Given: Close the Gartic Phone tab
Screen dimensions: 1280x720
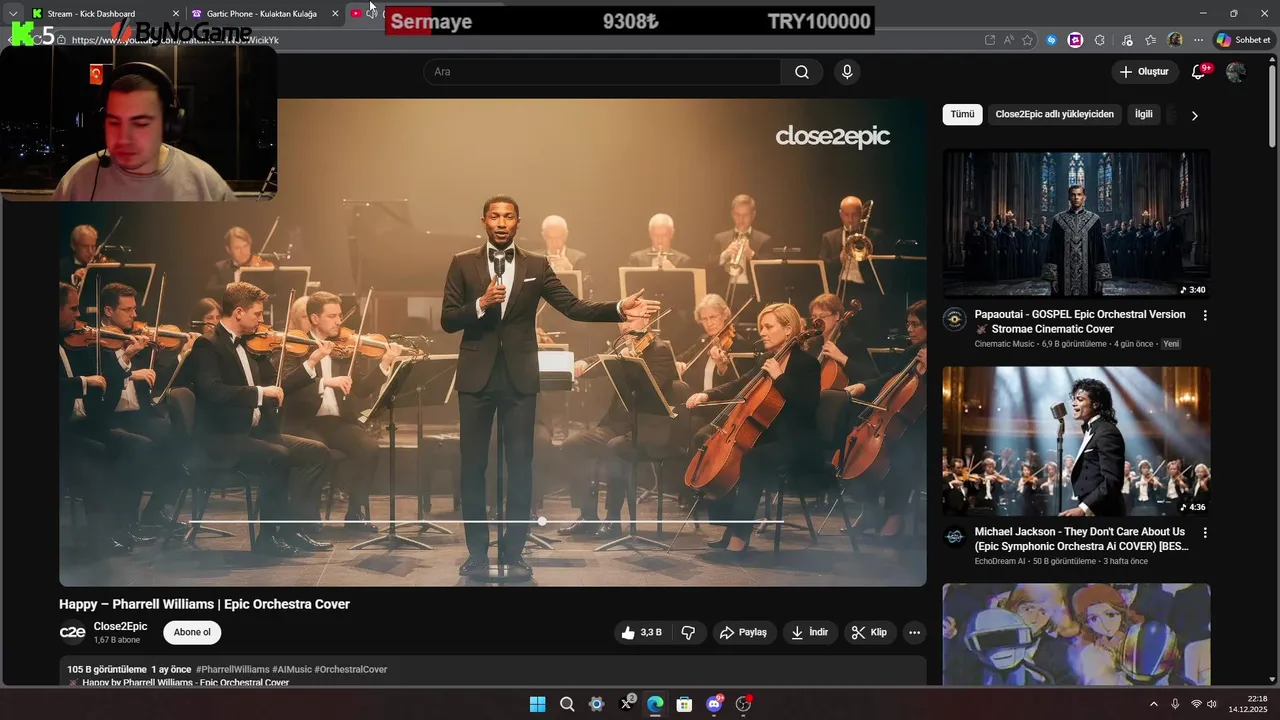Looking at the screenshot, I should point(335,14).
